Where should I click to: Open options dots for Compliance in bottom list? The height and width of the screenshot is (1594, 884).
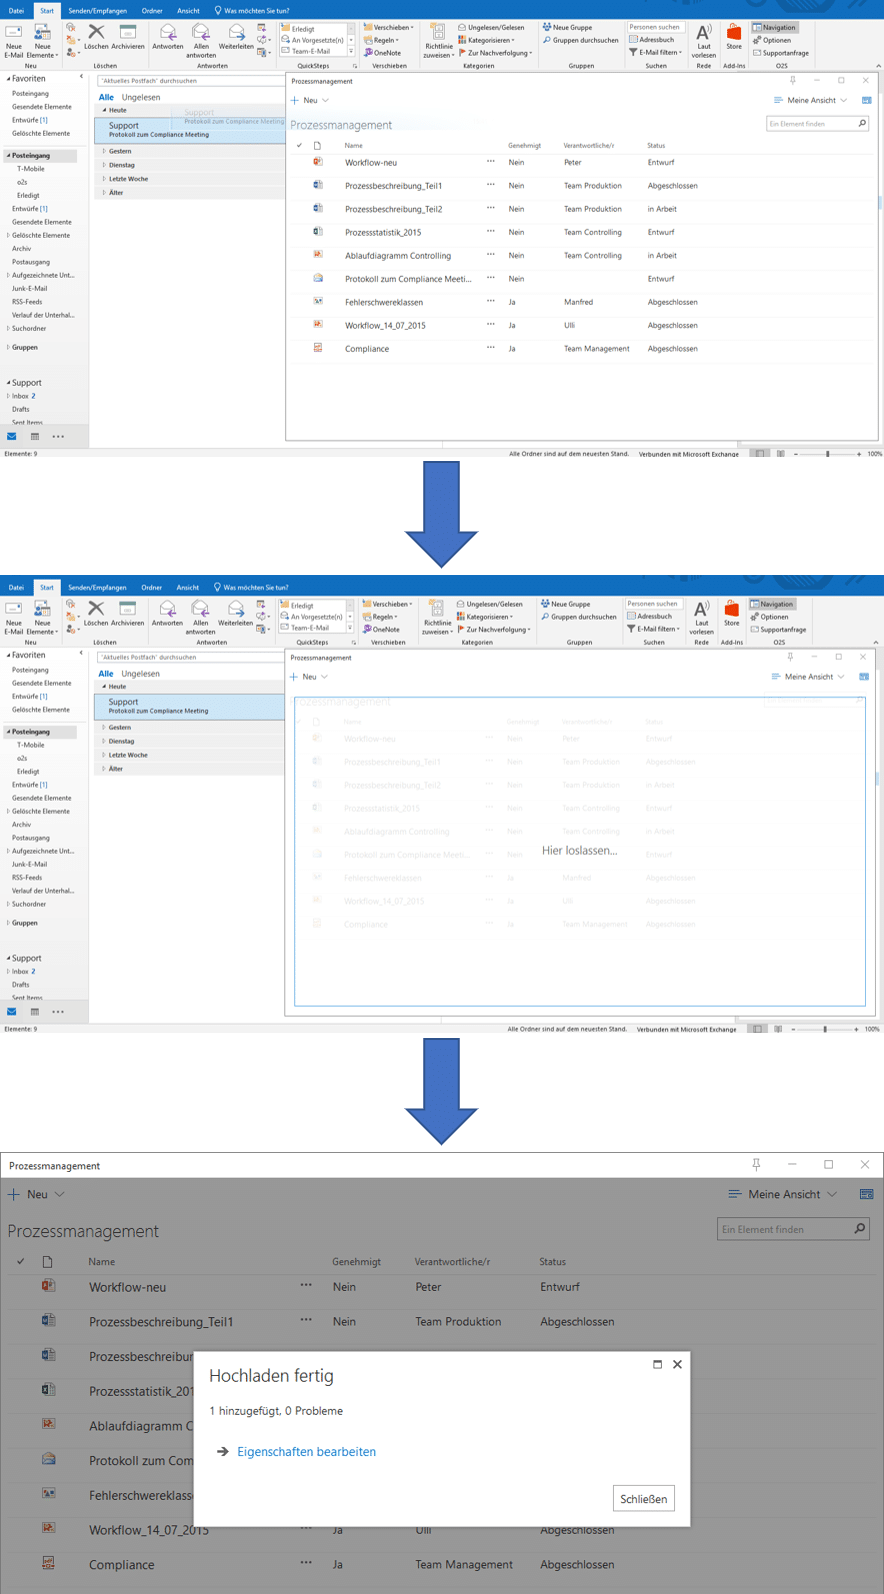pyautogui.click(x=306, y=1563)
